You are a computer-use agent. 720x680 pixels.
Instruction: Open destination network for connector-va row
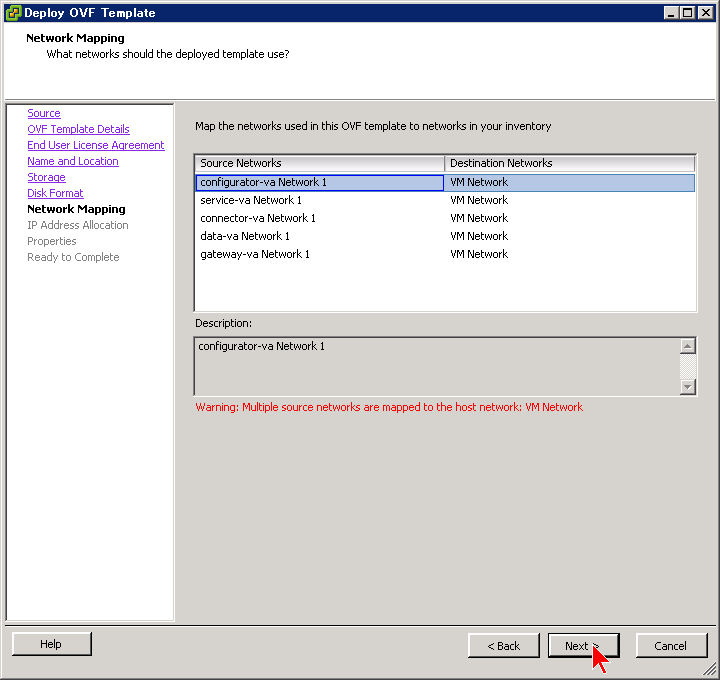click(569, 218)
